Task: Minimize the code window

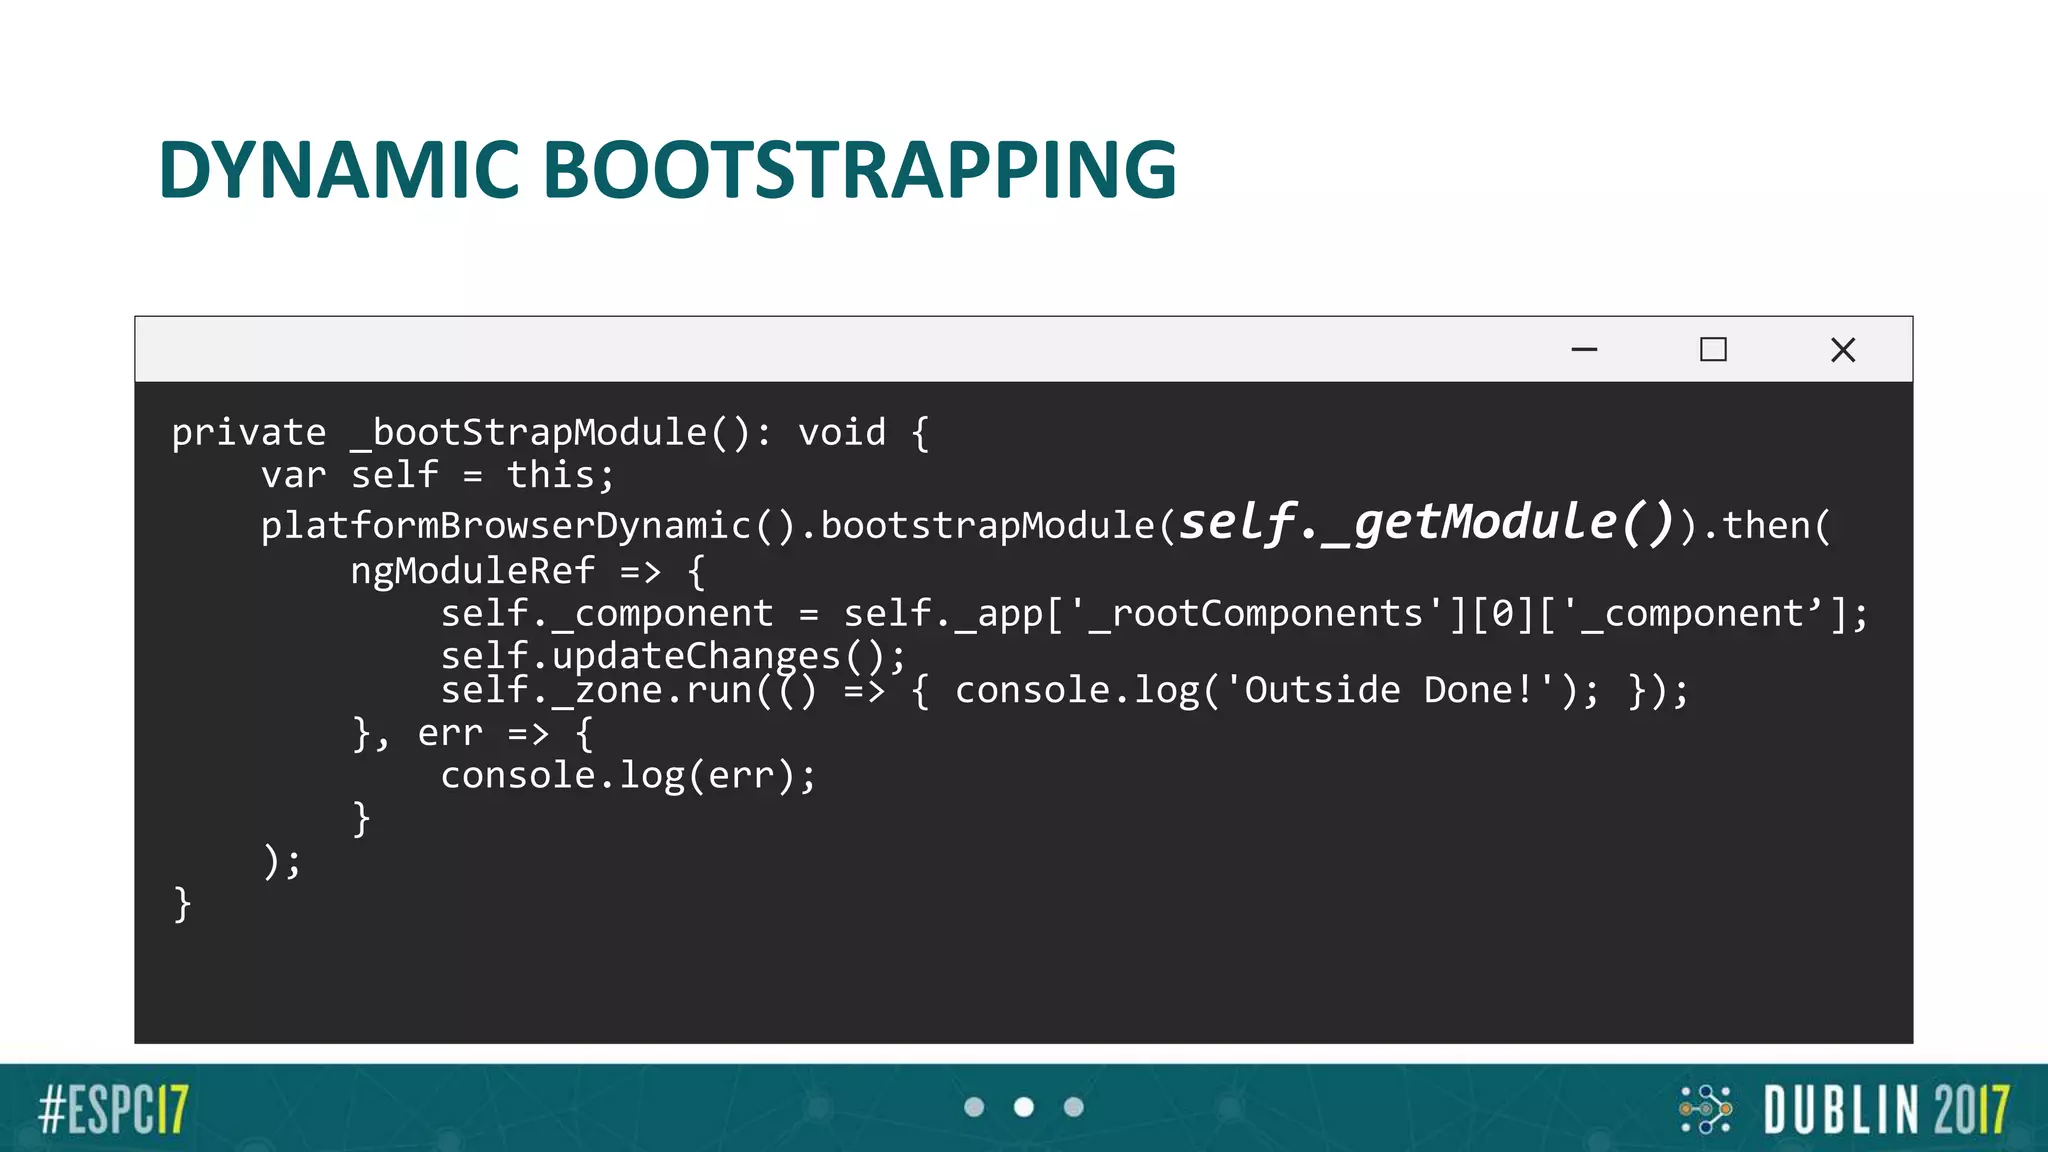Action: (1584, 349)
